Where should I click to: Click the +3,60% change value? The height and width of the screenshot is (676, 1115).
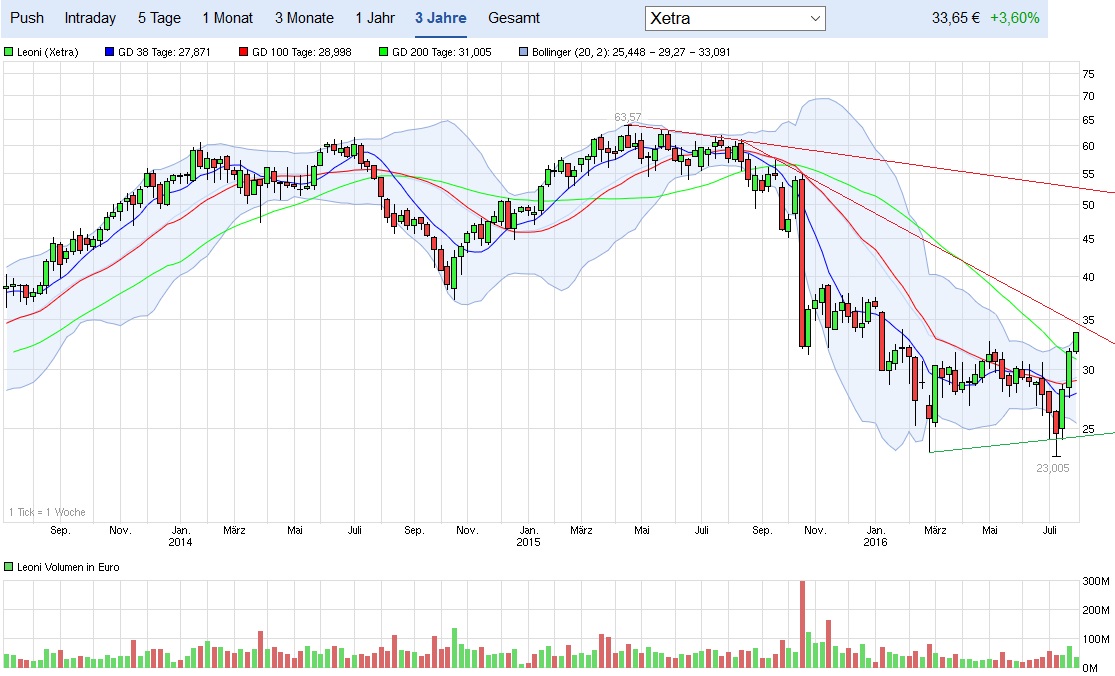(1015, 18)
